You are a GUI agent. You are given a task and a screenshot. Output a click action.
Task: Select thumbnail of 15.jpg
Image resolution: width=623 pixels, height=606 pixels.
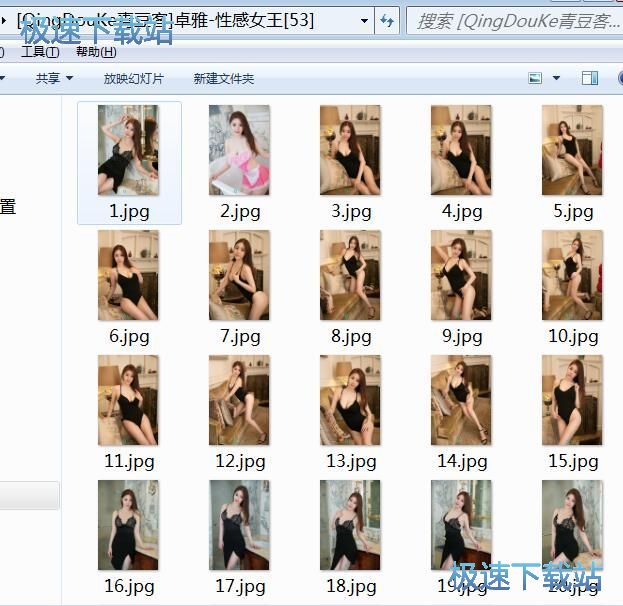point(572,400)
